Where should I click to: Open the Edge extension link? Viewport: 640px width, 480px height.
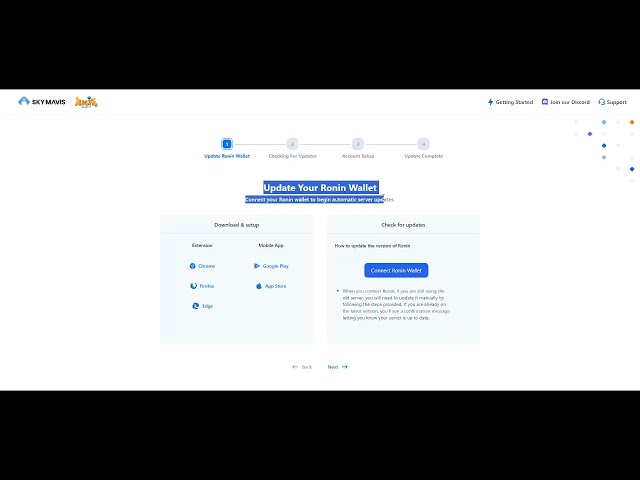(x=207, y=306)
